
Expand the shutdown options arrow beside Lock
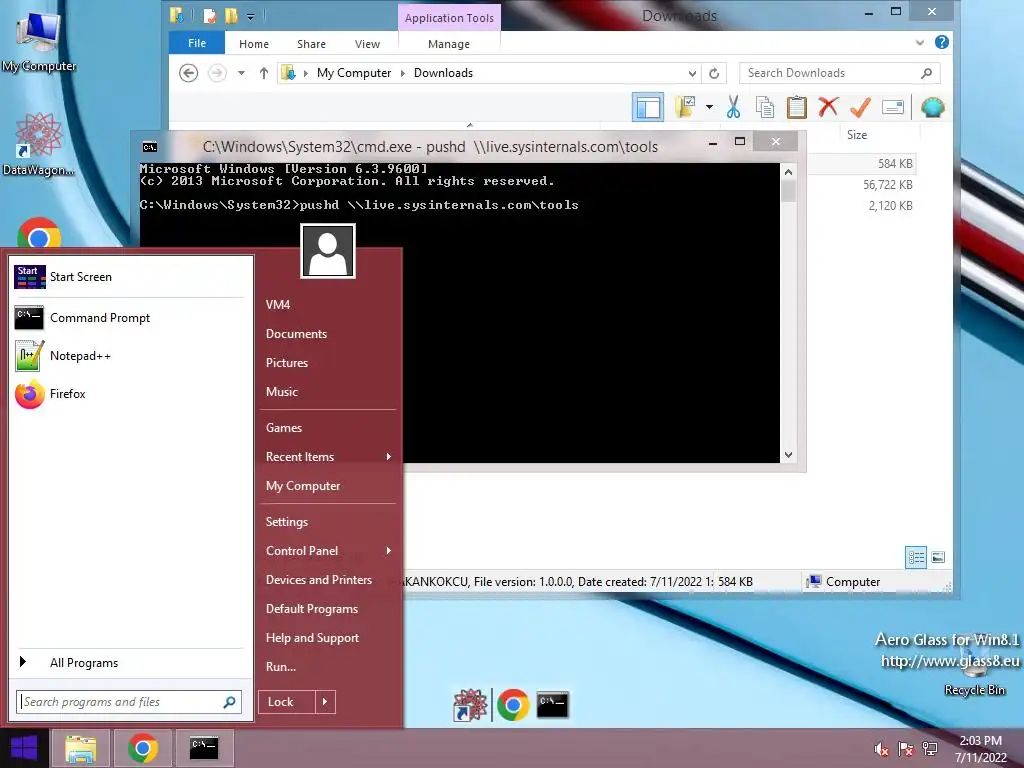point(325,702)
